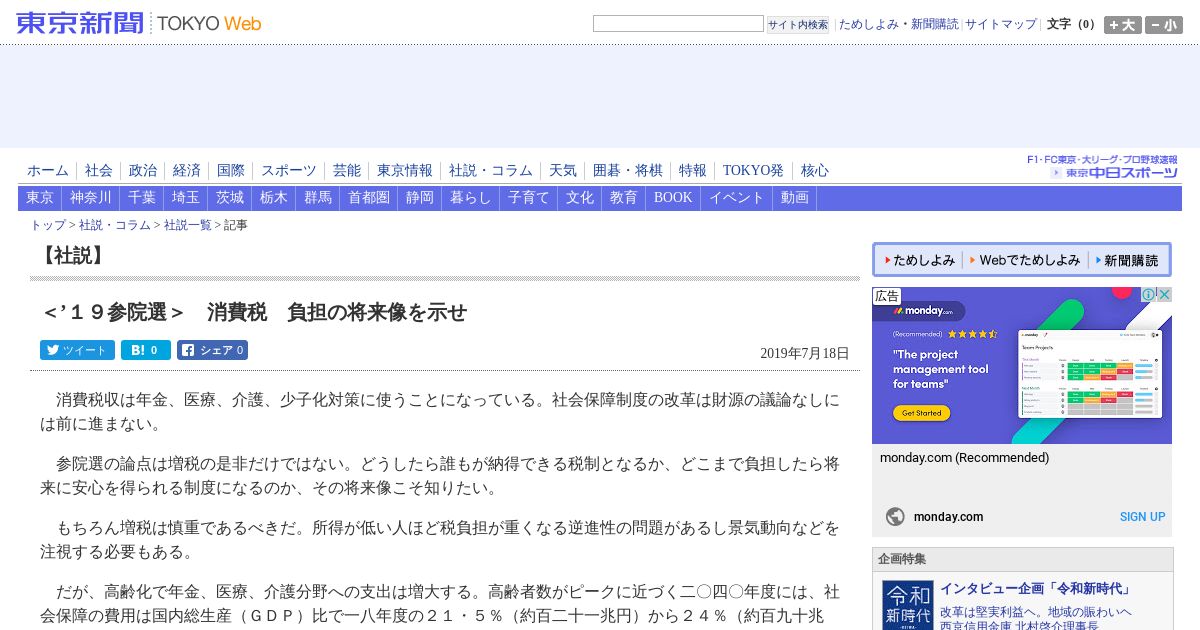1200x630 pixels.
Task: Select 群馬 region tab
Action: [x=318, y=198]
